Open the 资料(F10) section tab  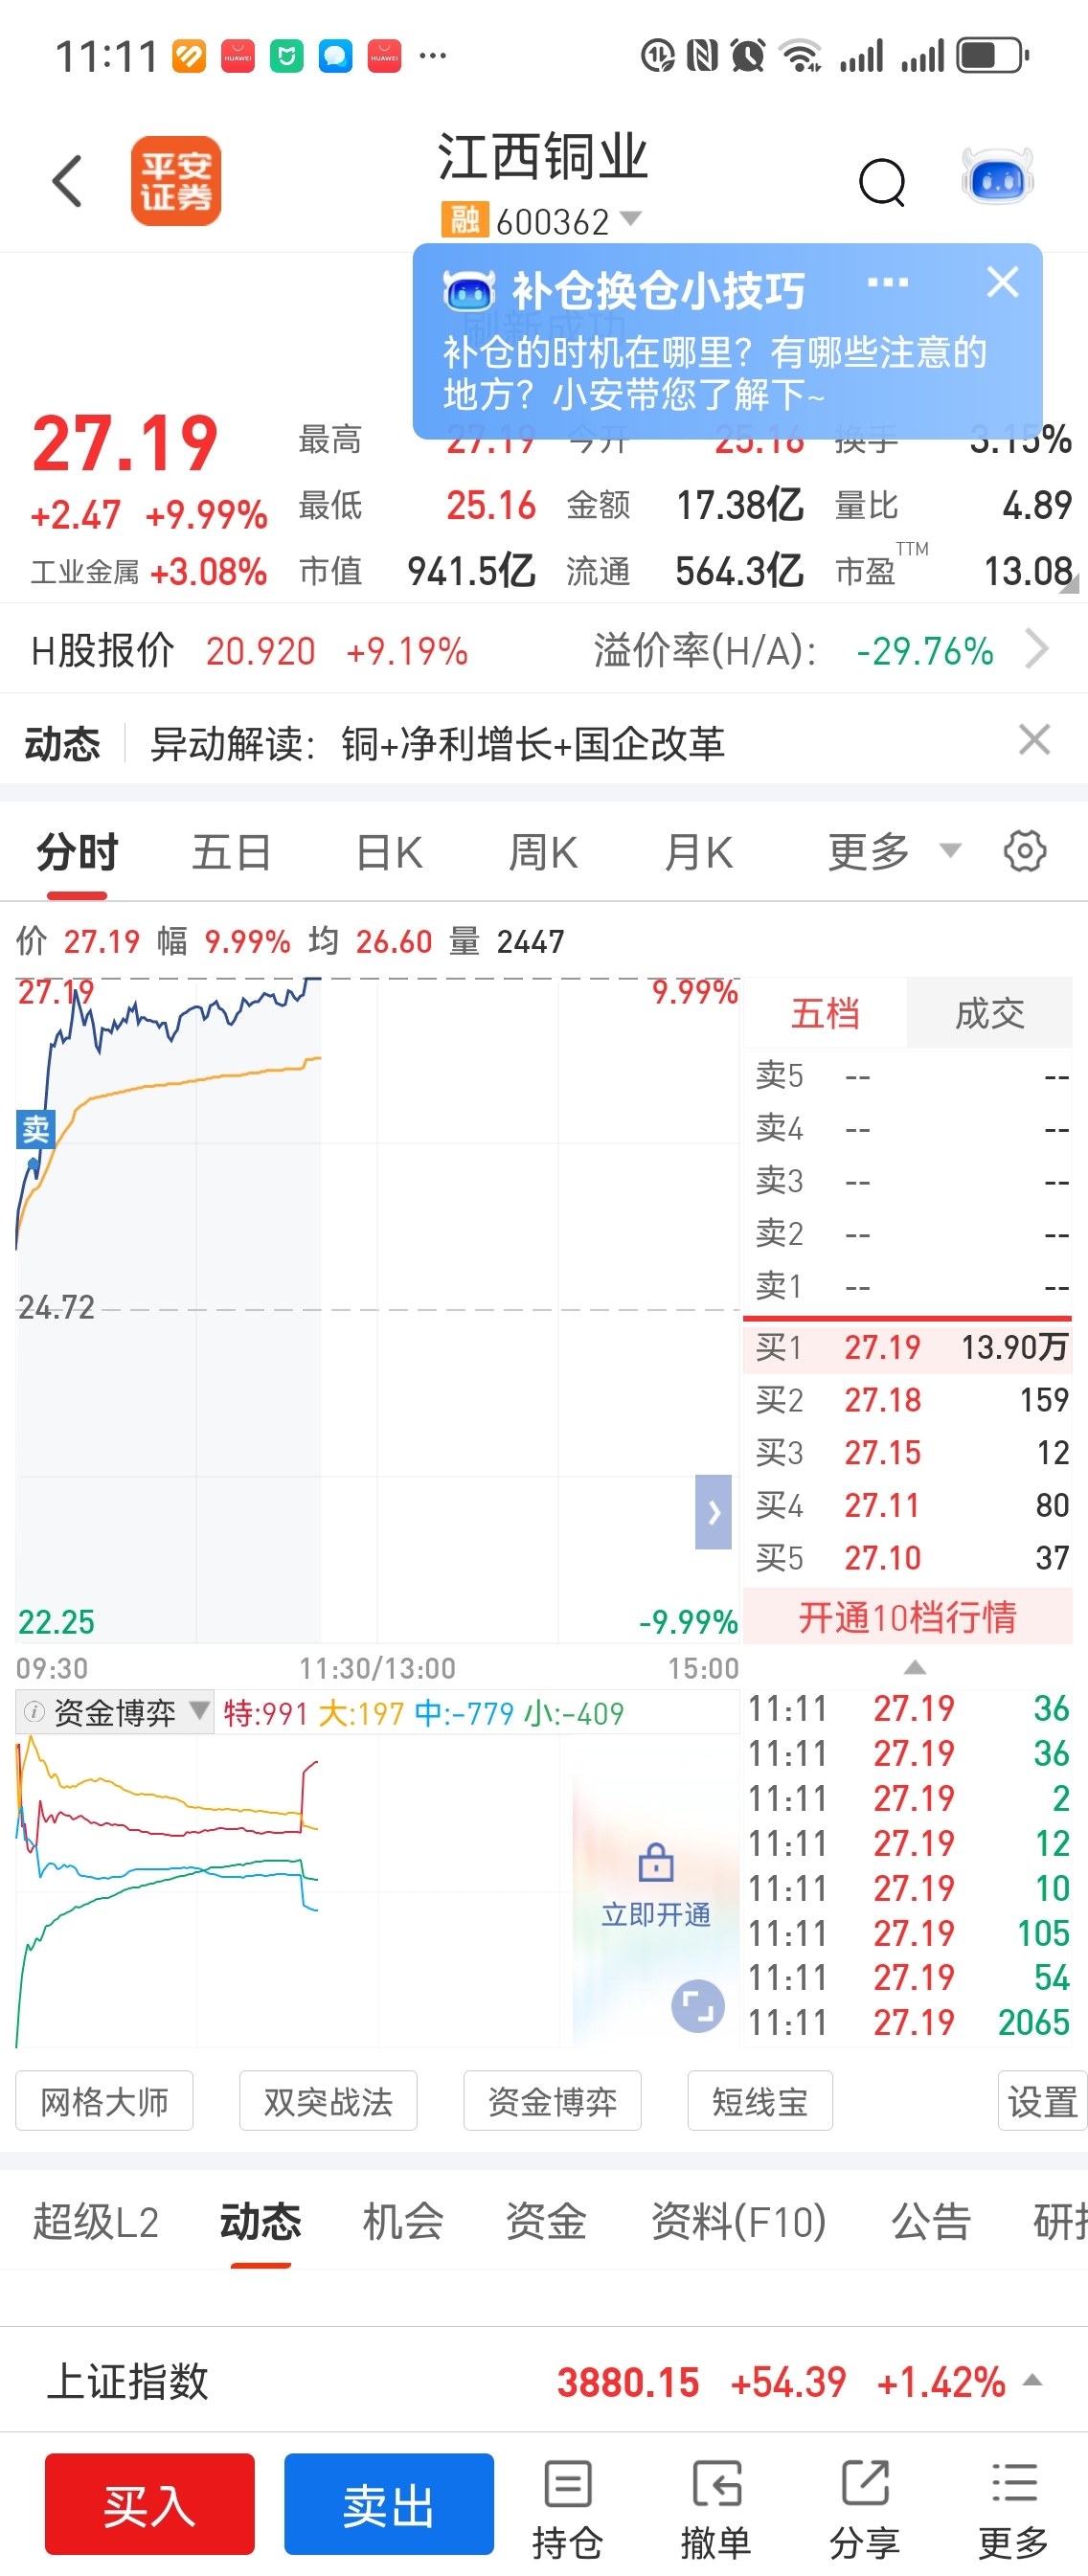[739, 2222]
